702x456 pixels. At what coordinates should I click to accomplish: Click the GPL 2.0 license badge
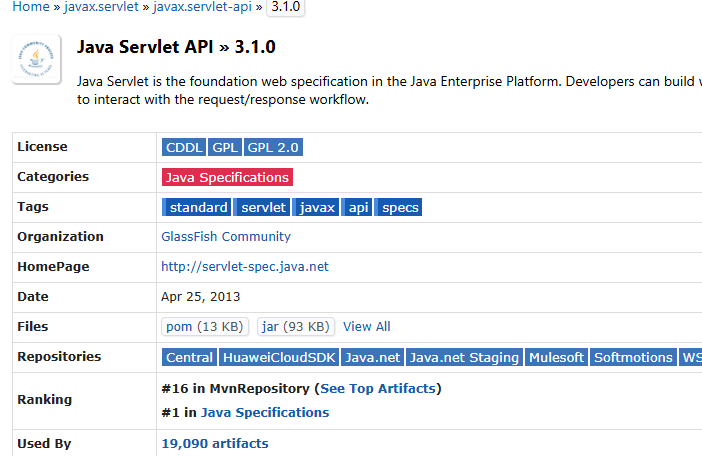[x=273, y=147]
